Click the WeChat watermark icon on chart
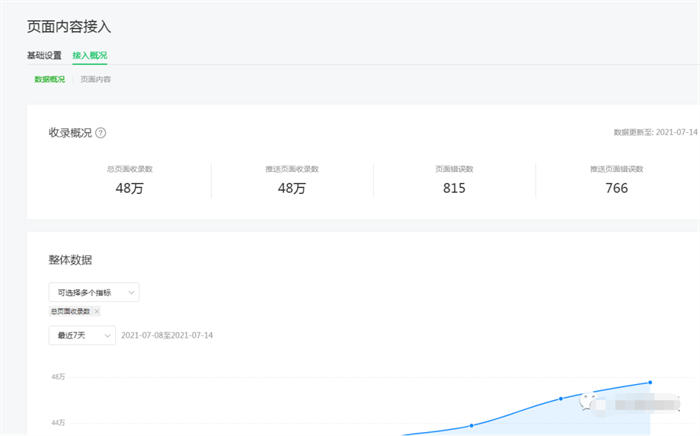Viewport: 700px width, 436px height. pos(590,402)
